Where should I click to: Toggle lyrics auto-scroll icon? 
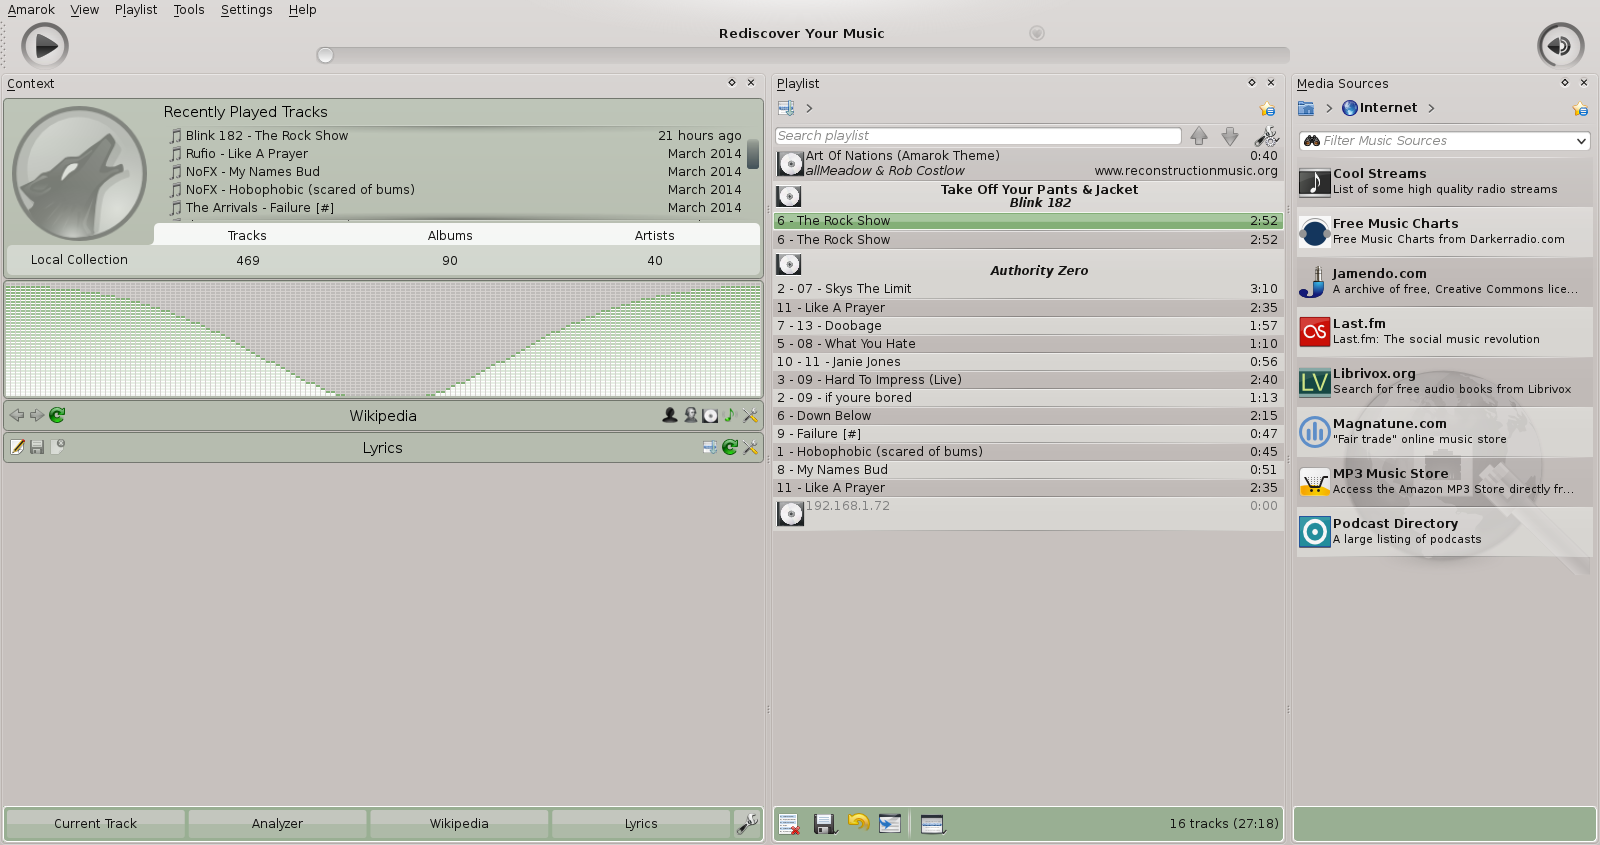tap(710, 447)
